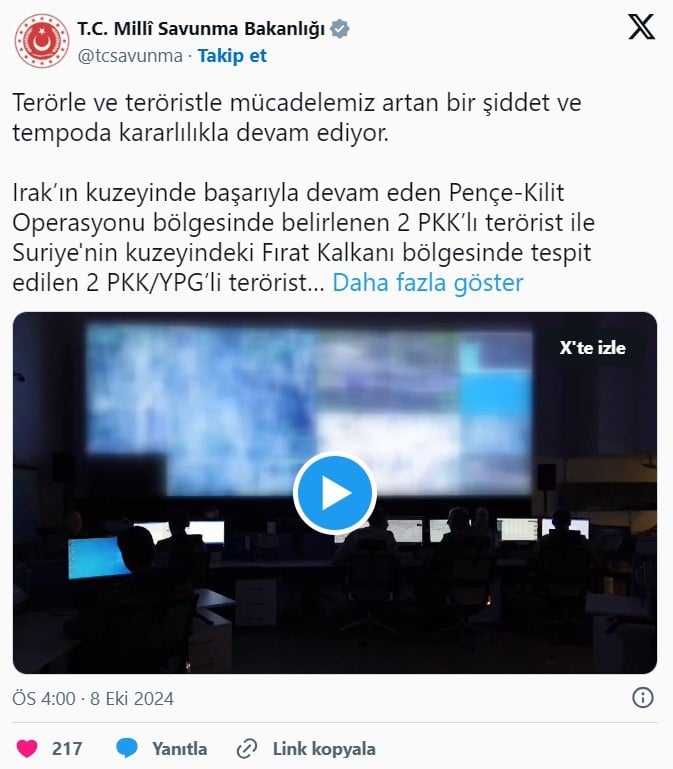This screenshot has width=673, height=769.
Task: Expand the tweet with Daha fazla göster
Action: tap(428, 282)
